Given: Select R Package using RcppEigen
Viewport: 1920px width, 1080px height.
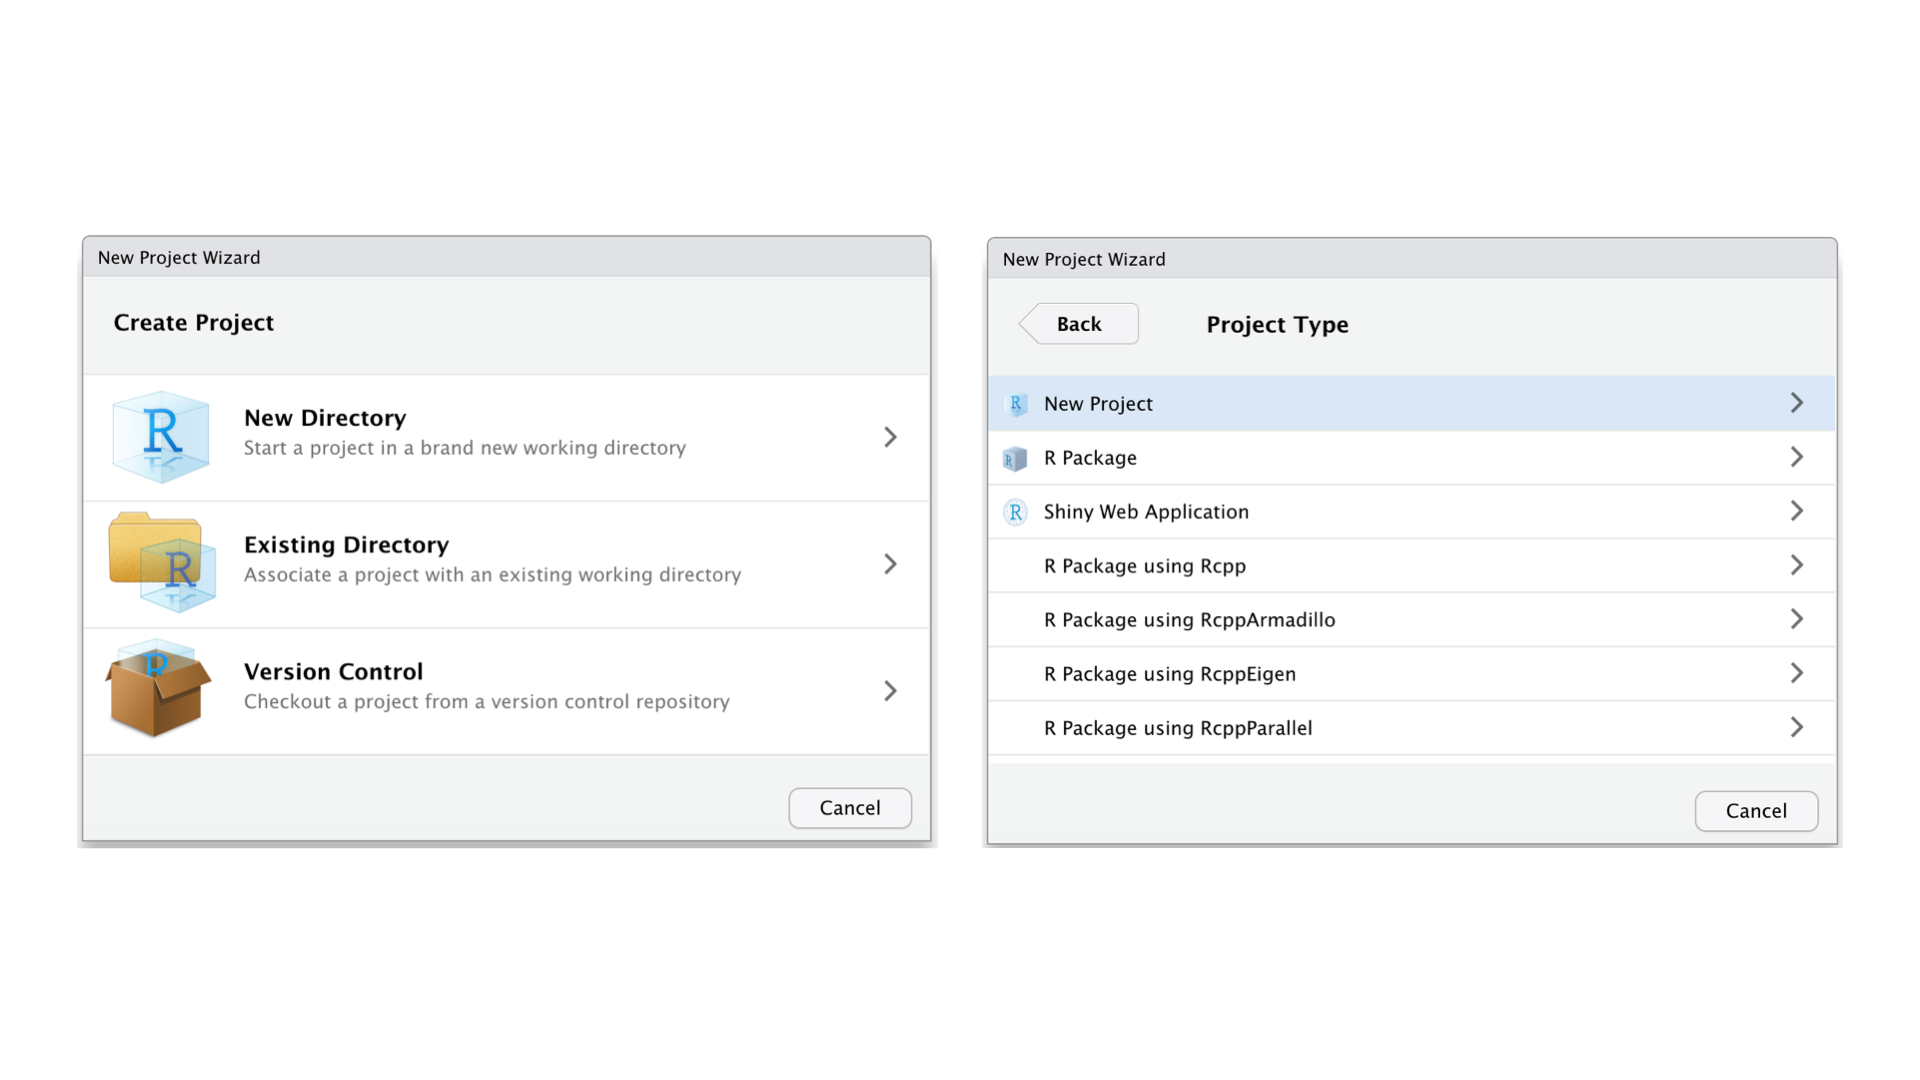Looking at the screenshot, I should click(1169, 674).
